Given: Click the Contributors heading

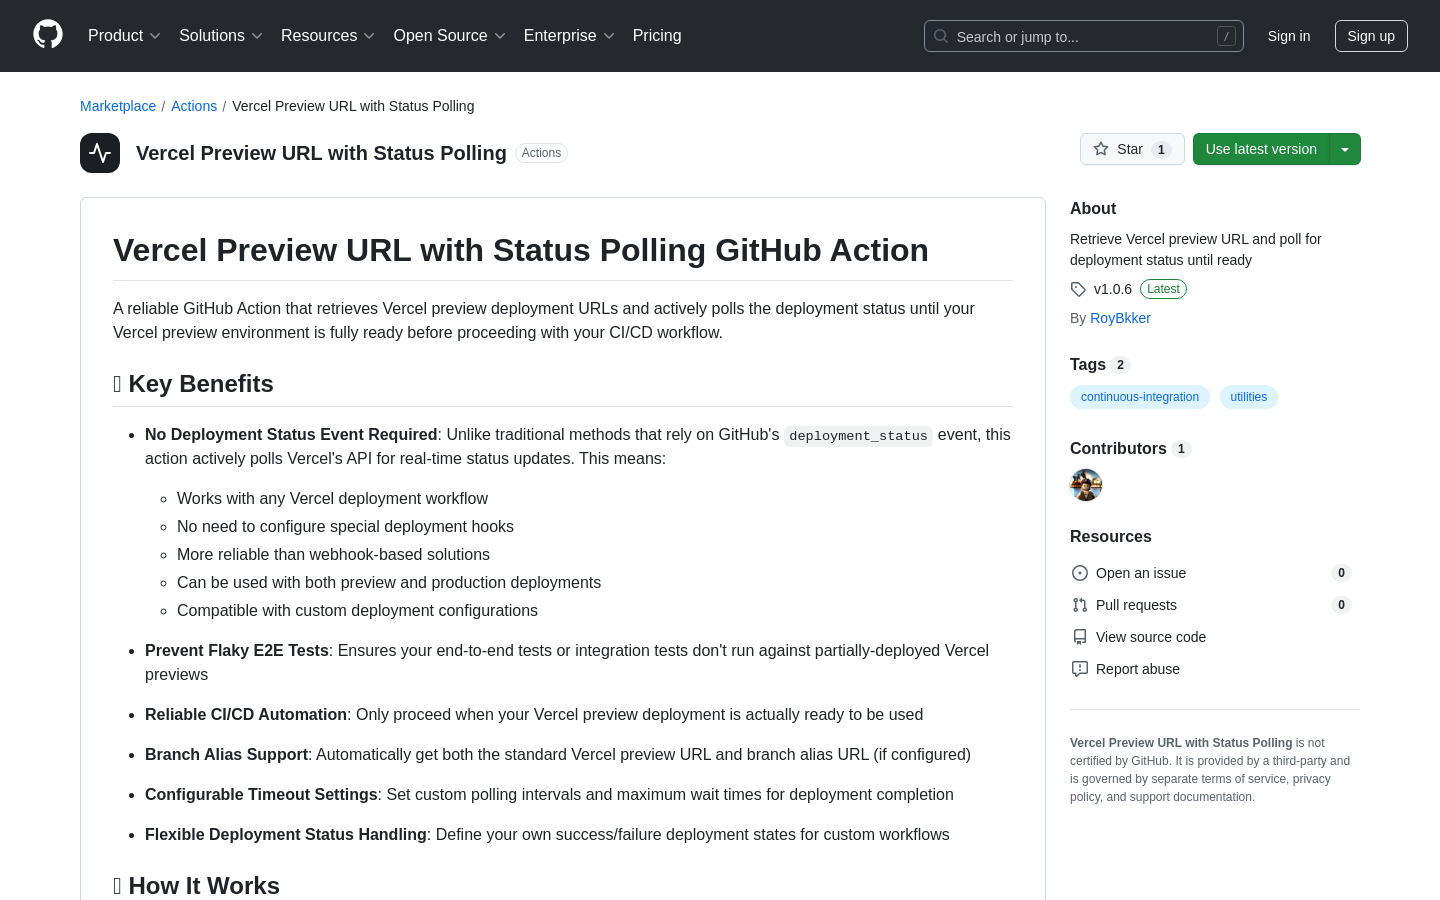Looking at the screenshot, I should point(1118,449).
